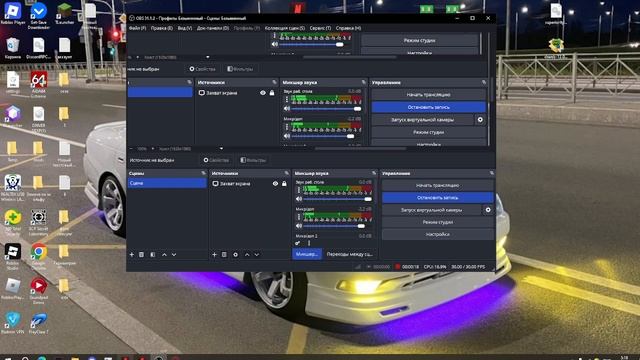Open Настройки in bottom Управление dock

coord(438,235)
